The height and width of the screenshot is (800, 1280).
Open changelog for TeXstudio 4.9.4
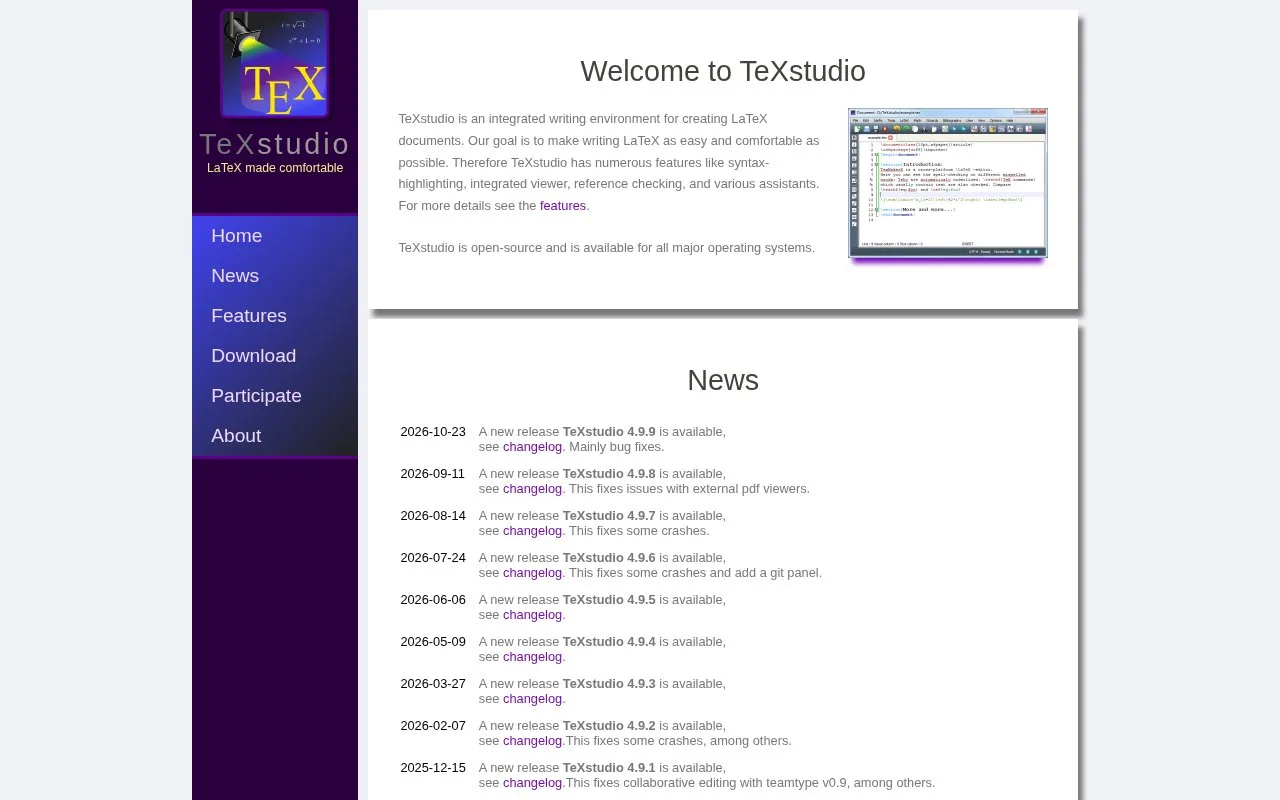pyautogui.click(x=532, y=657)
